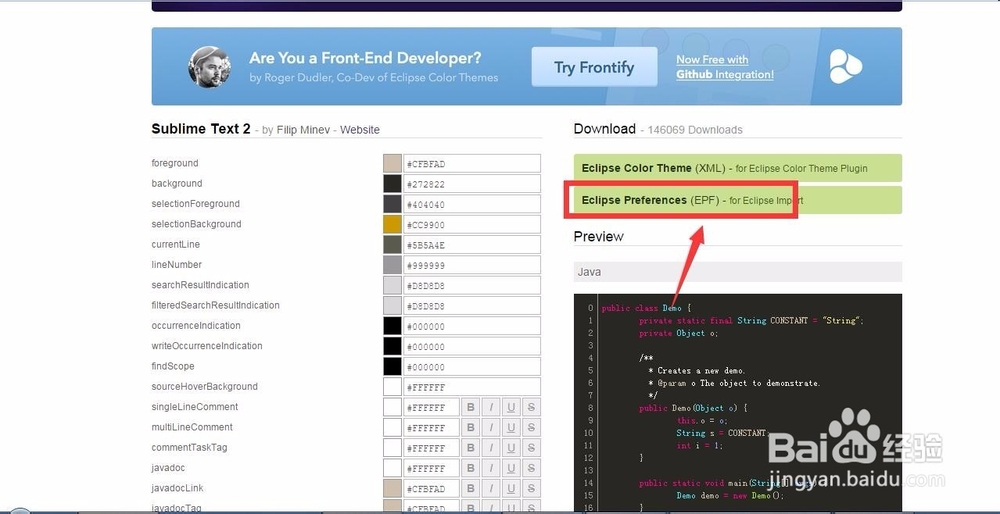Click the 'Sublime Text 2' theme title
The width and height of the screenshot is (1000, 514).
(201, 129)
